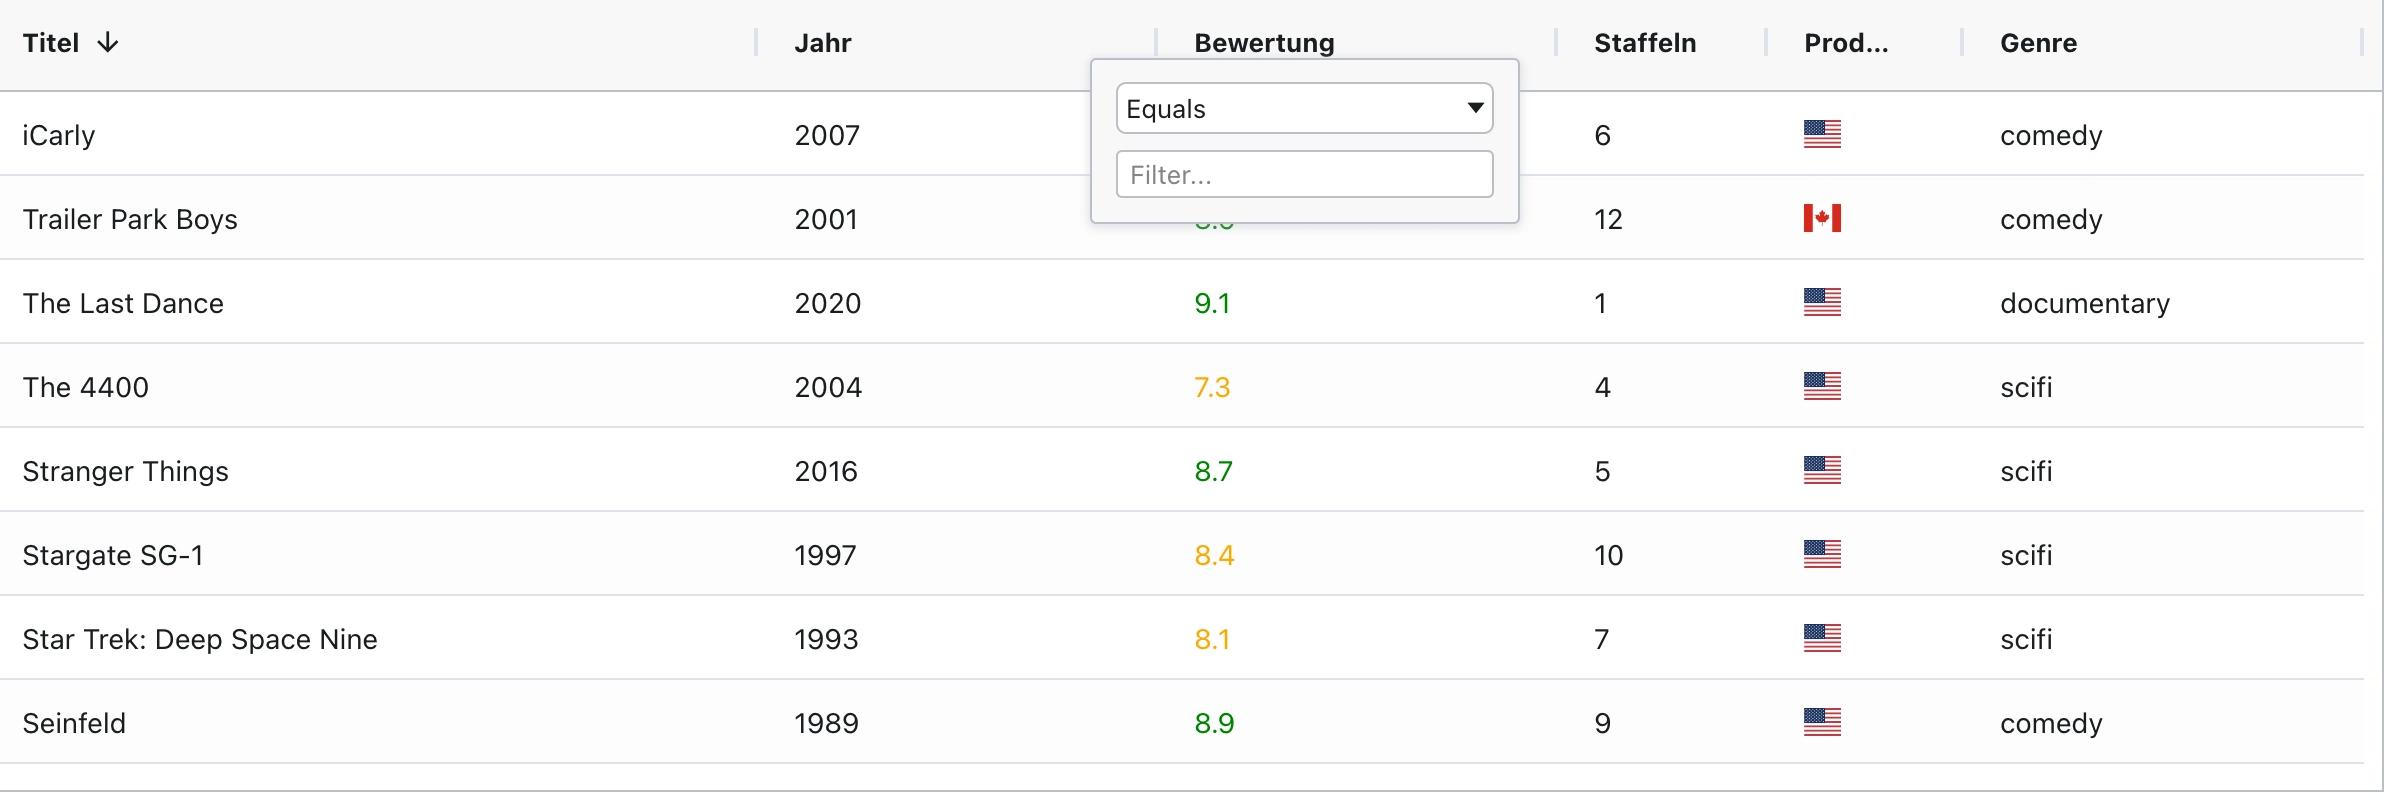Image resolution: width=2384 pixels, height=800 pixels.
Task: Click the Genre column header
Action: click(2038, 43)
